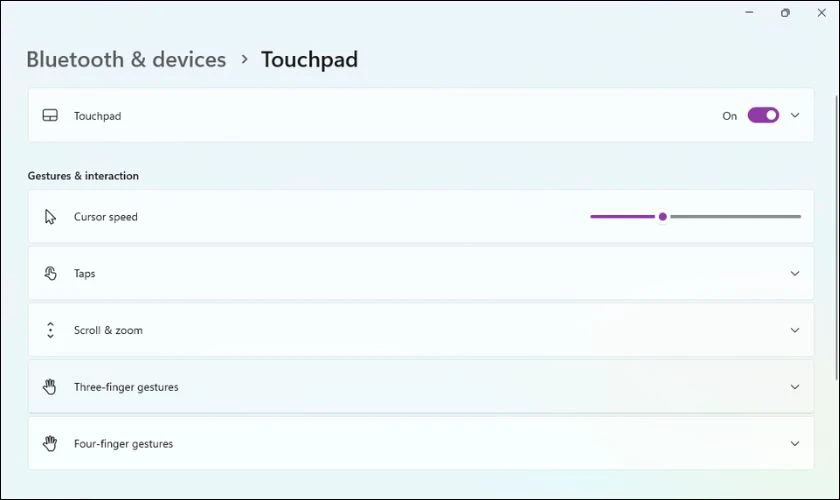This screenshot has width=840, height=500.
Task: Expand the Taps section chevron
Action: pyautogui.click(x=795, y=273)
